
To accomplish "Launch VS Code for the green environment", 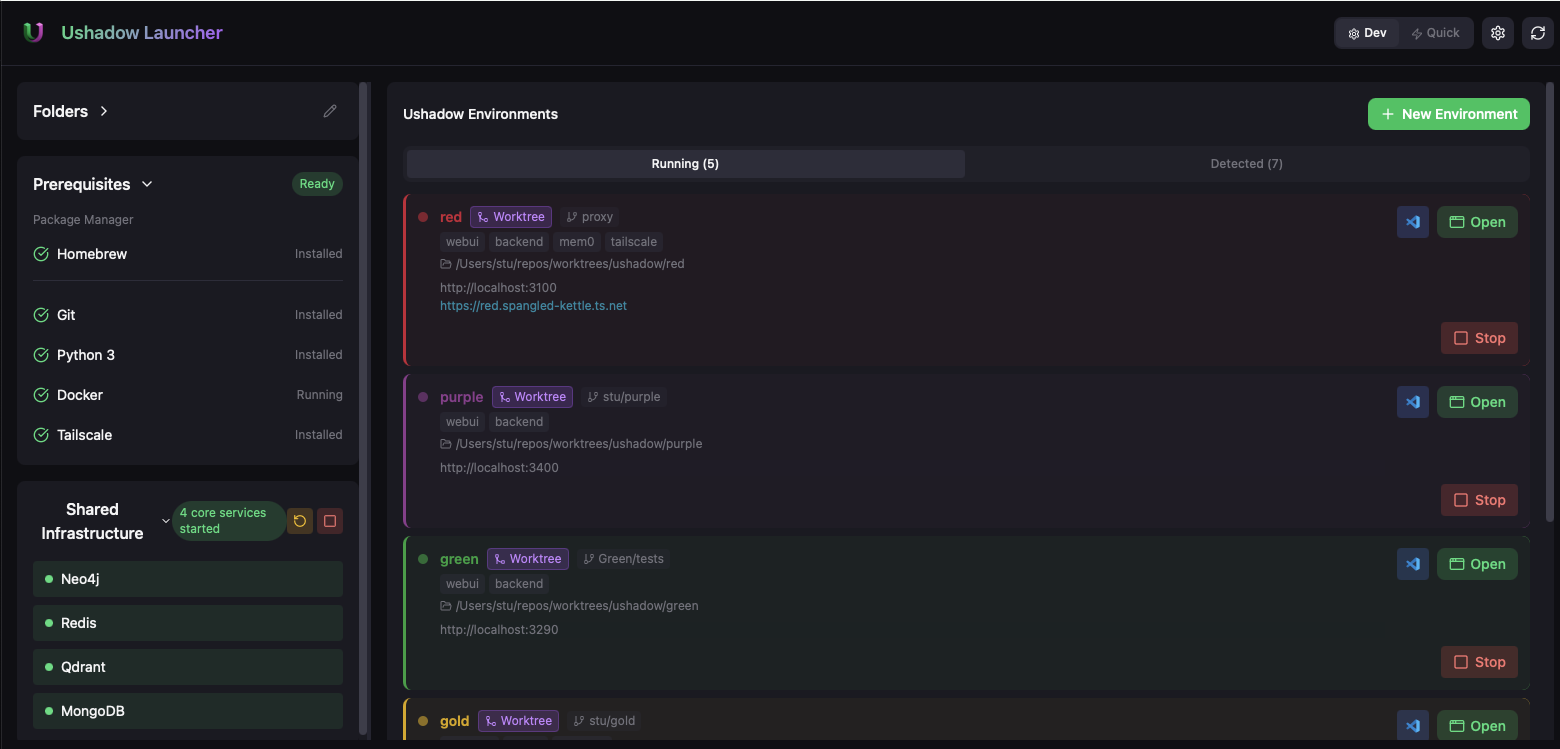I will pyautogui.click(x=1412, y=563).
